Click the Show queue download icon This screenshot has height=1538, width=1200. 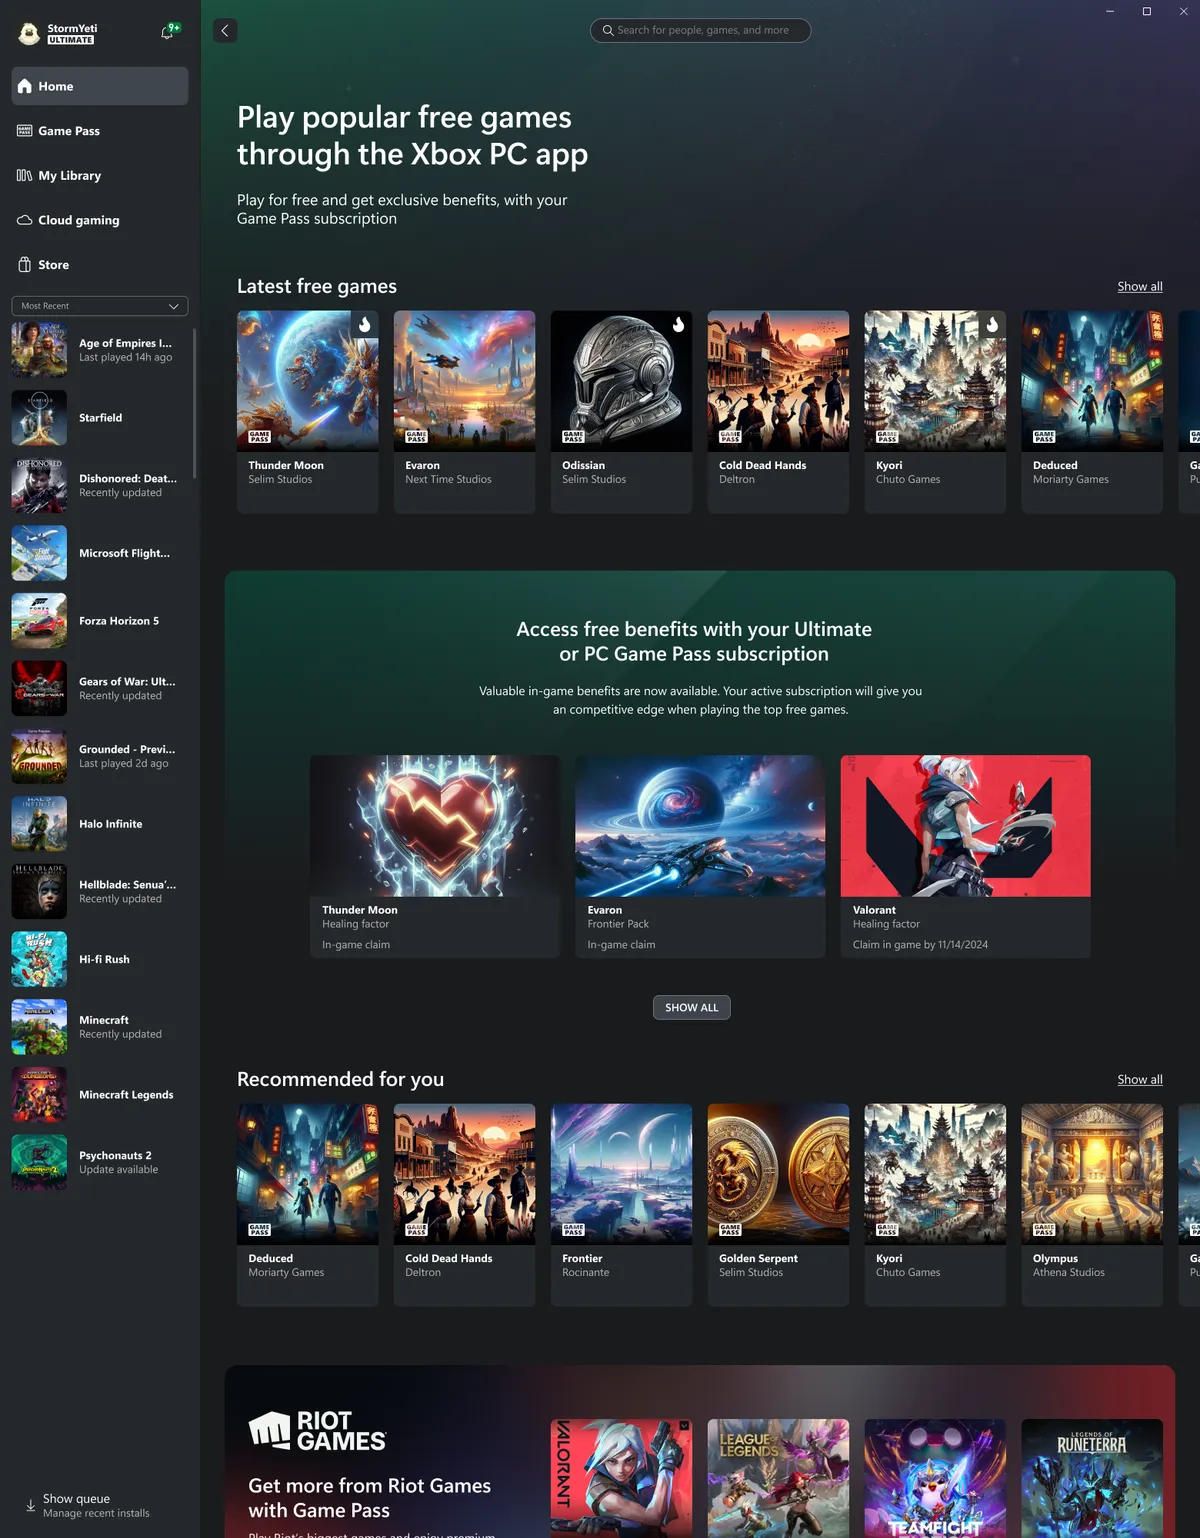(30, 1505)
